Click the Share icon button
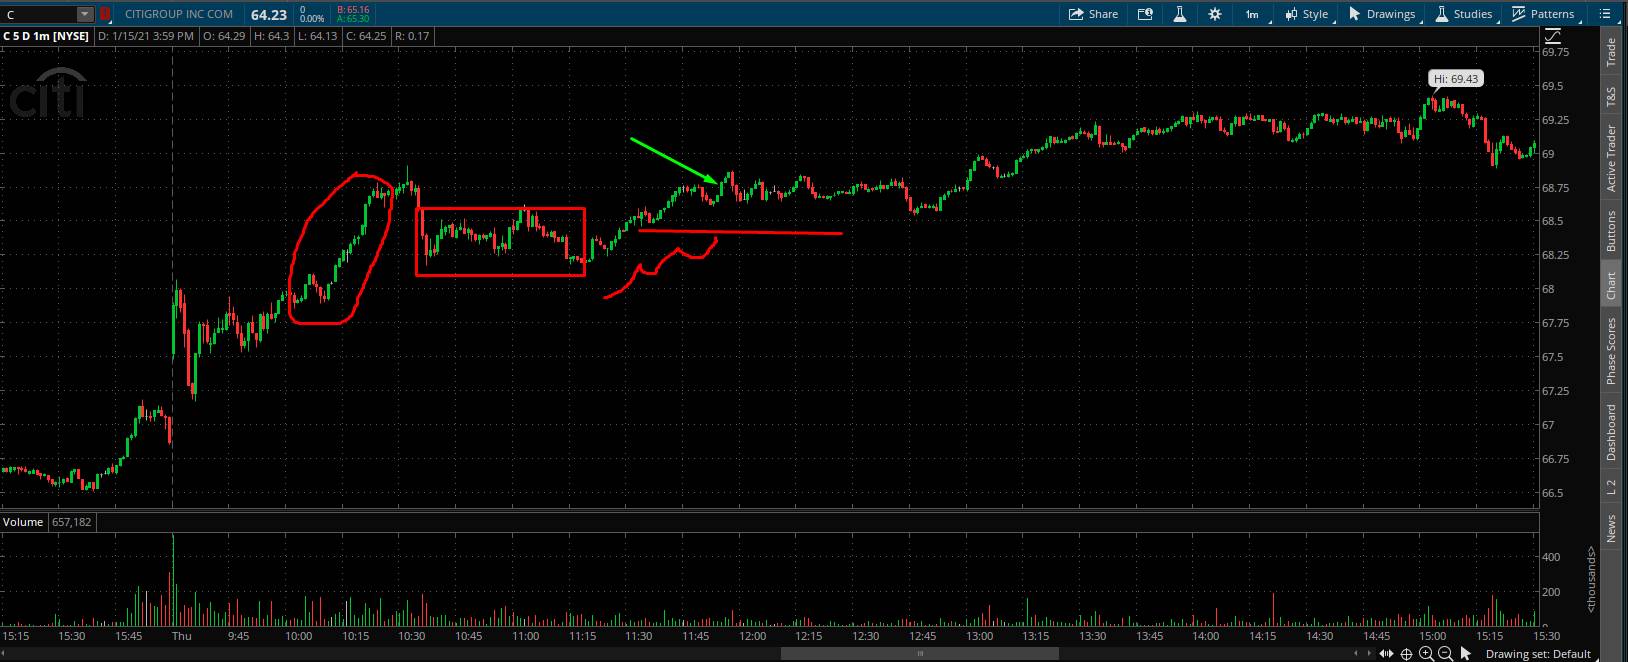The height and width of the screenshot is (662, 1628). tap(1093, 14)
